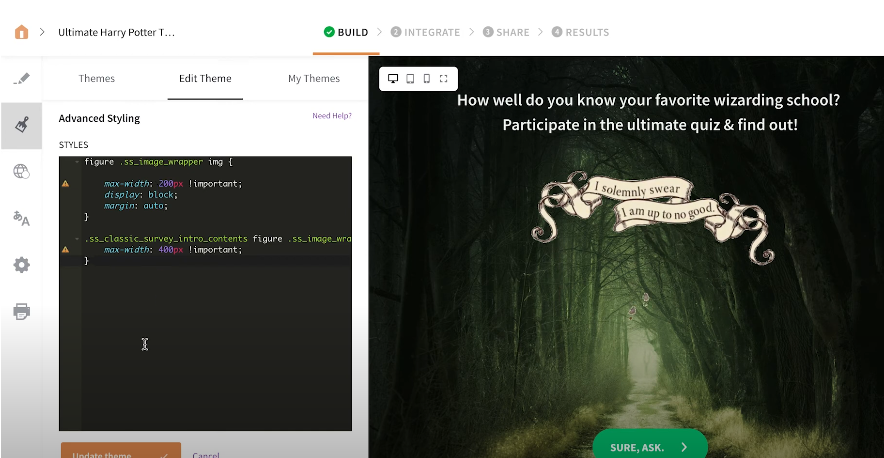Click the SURE, ASK. button

click(x=650, y=444)
